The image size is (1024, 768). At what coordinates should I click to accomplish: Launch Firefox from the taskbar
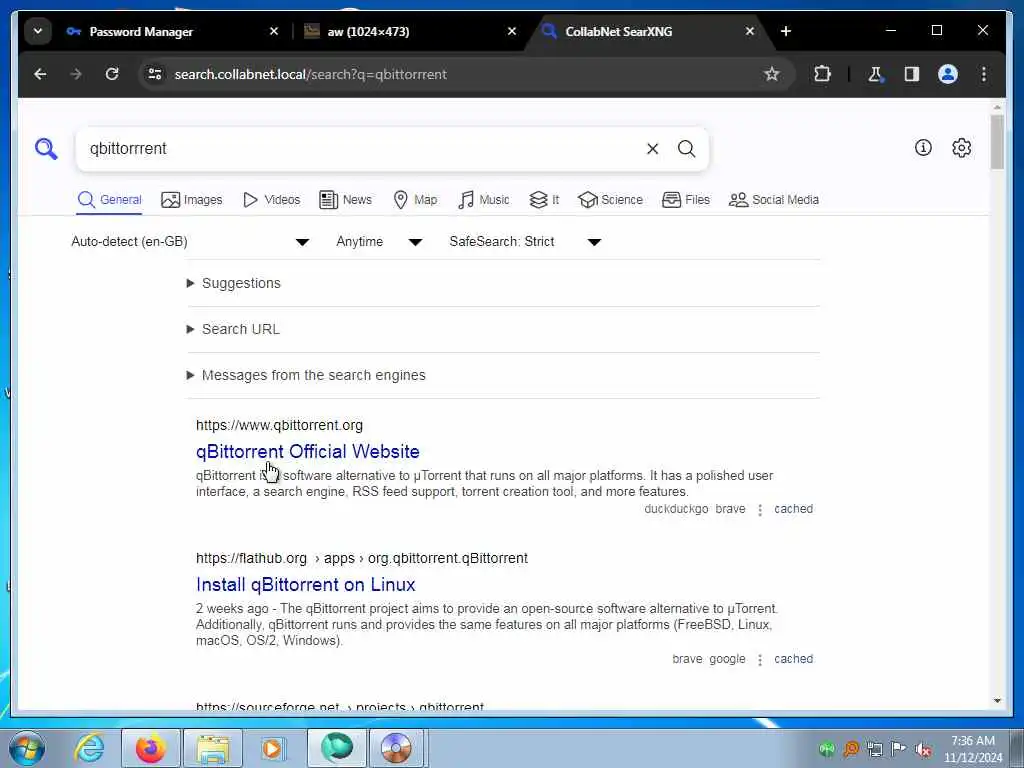(151, 748)
